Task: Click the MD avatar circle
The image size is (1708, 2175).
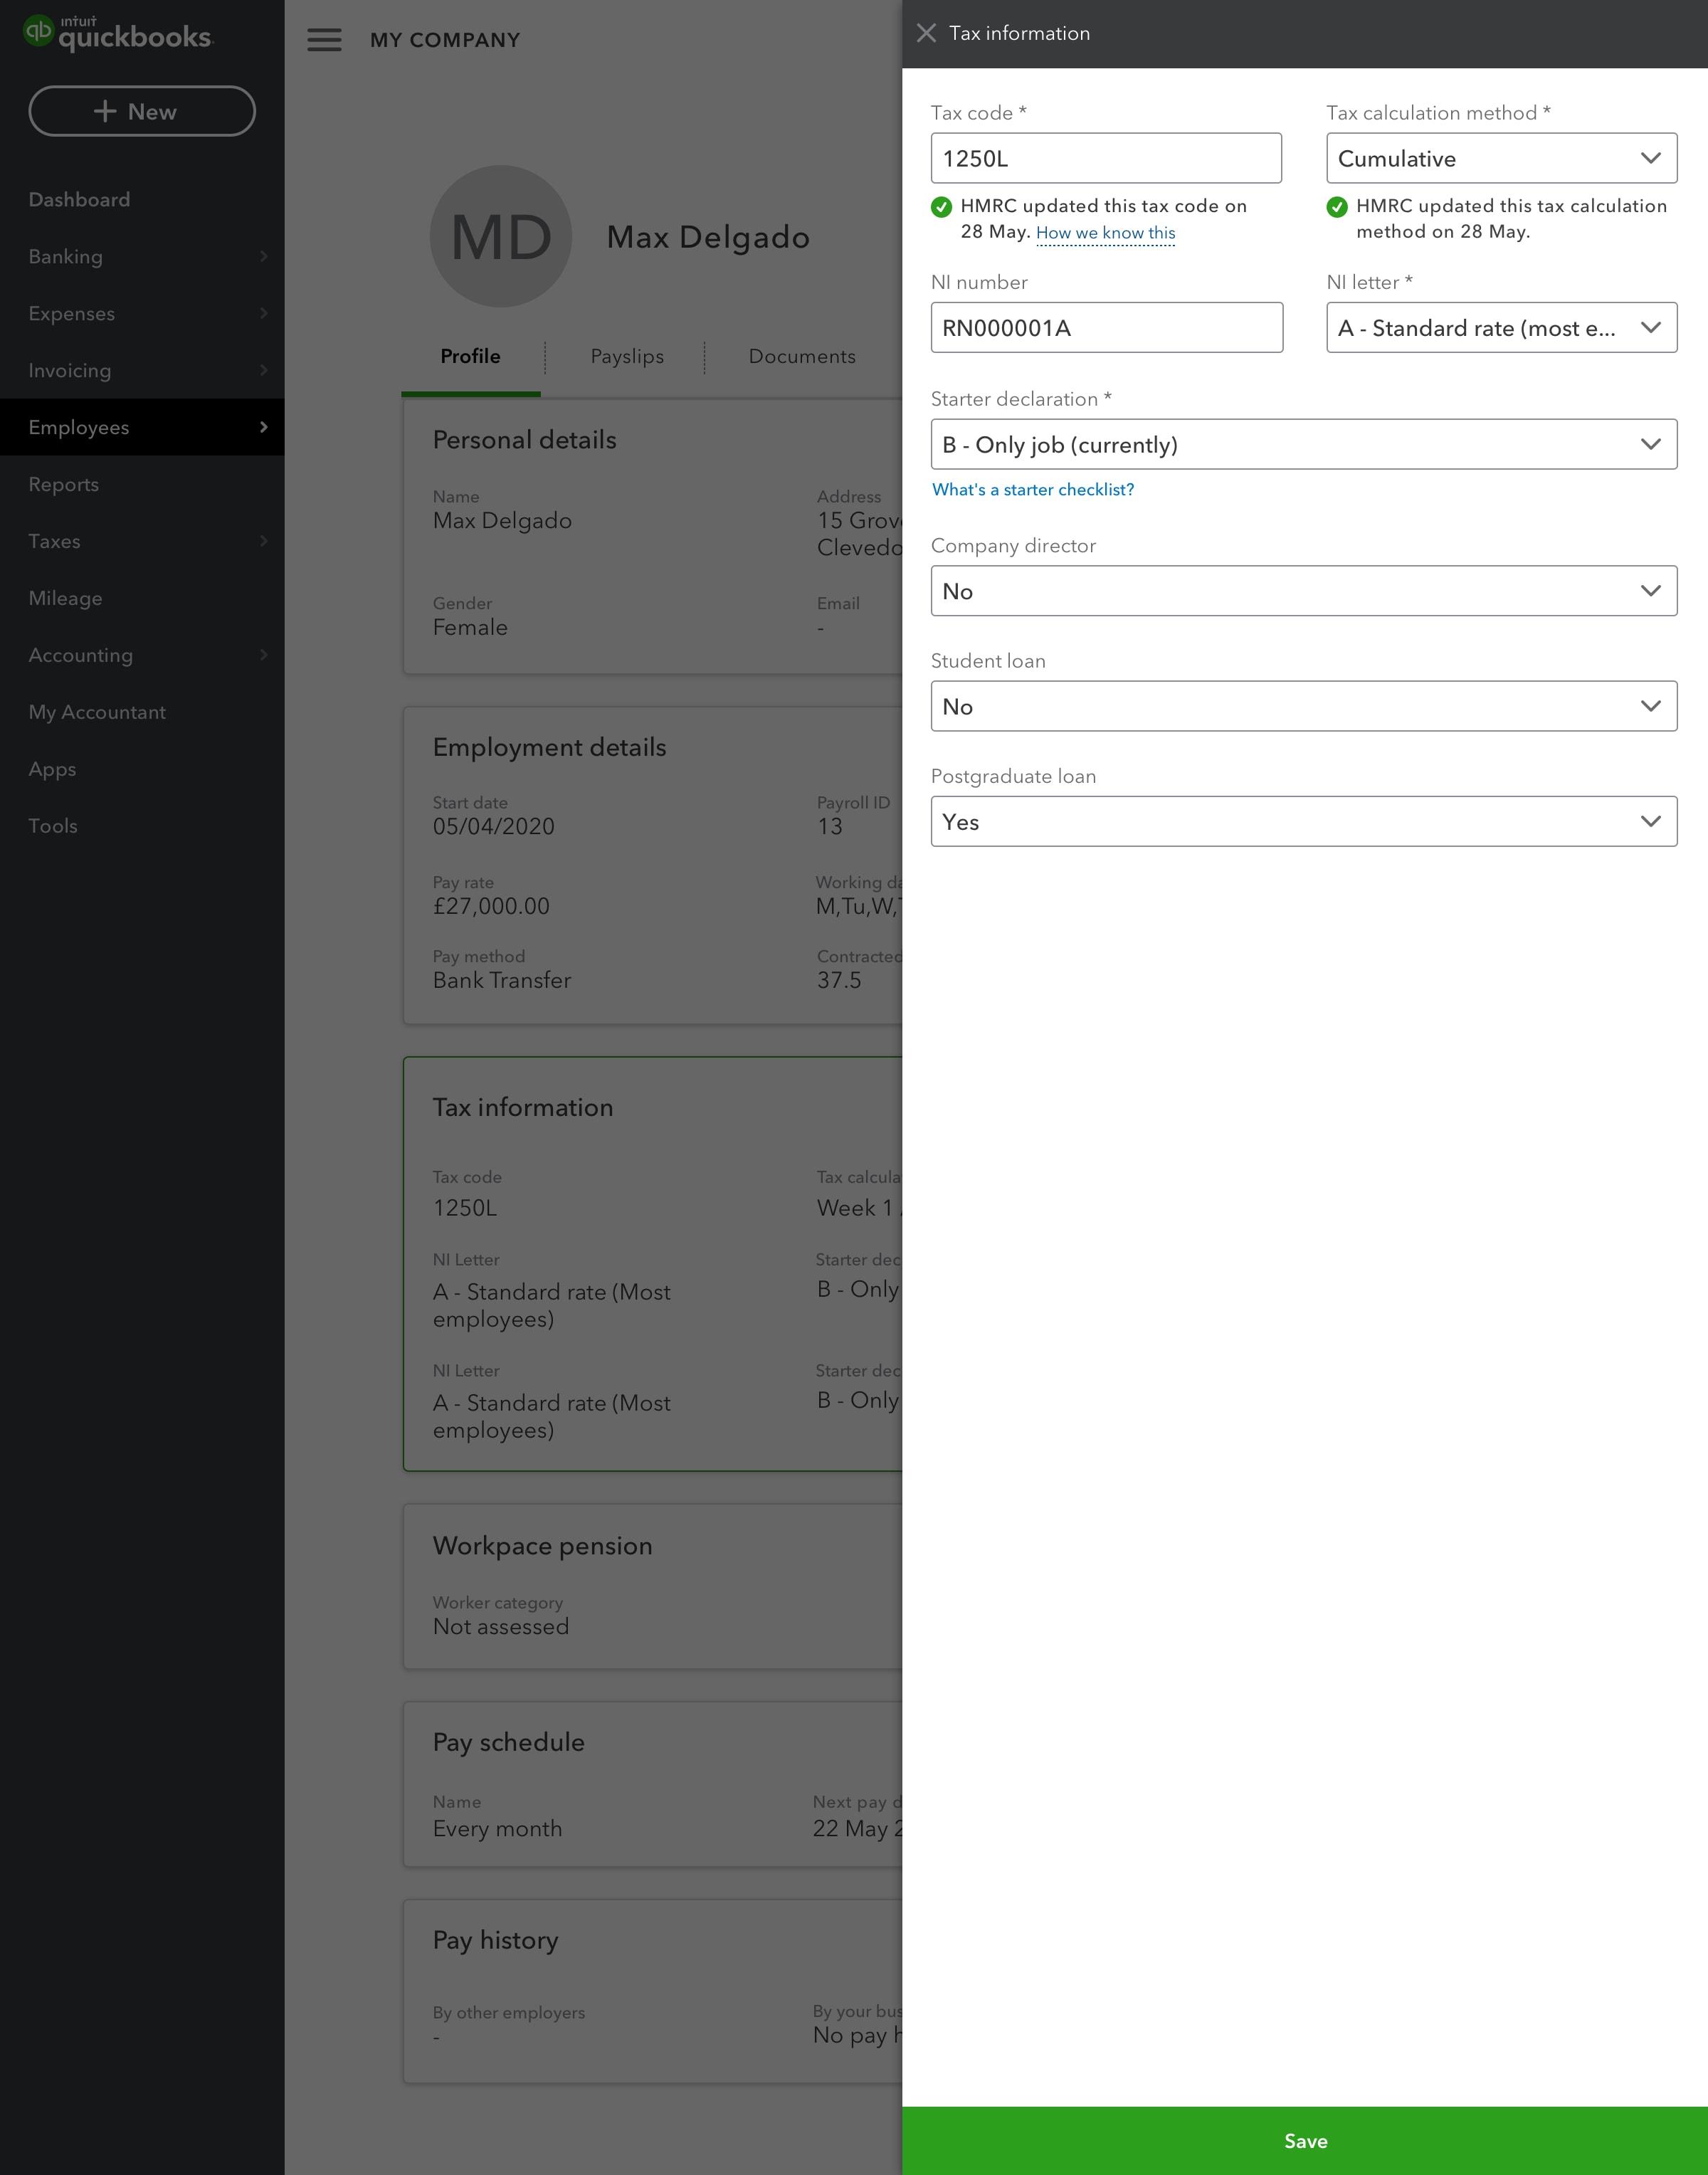Action: [501, 236]
